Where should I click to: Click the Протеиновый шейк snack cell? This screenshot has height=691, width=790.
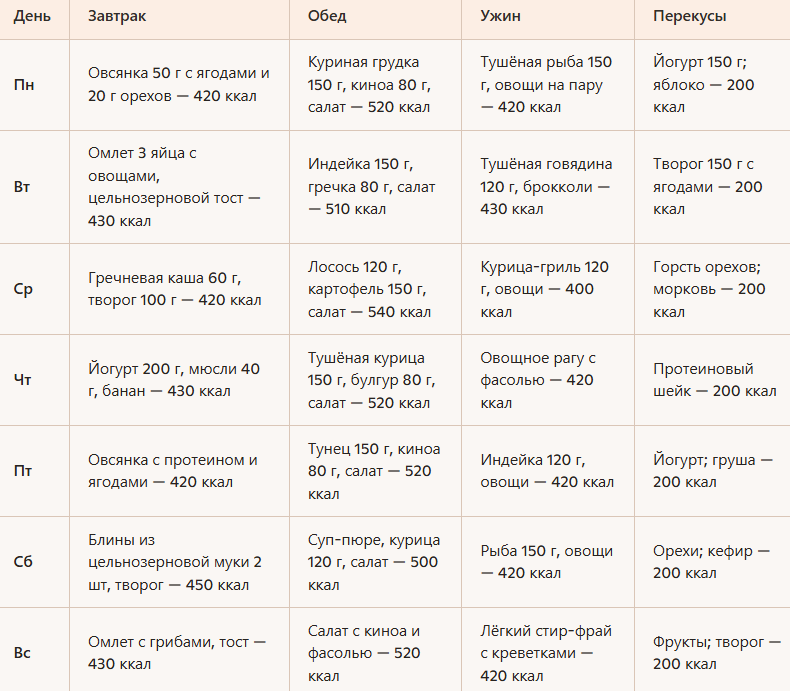tap(712, 380)
